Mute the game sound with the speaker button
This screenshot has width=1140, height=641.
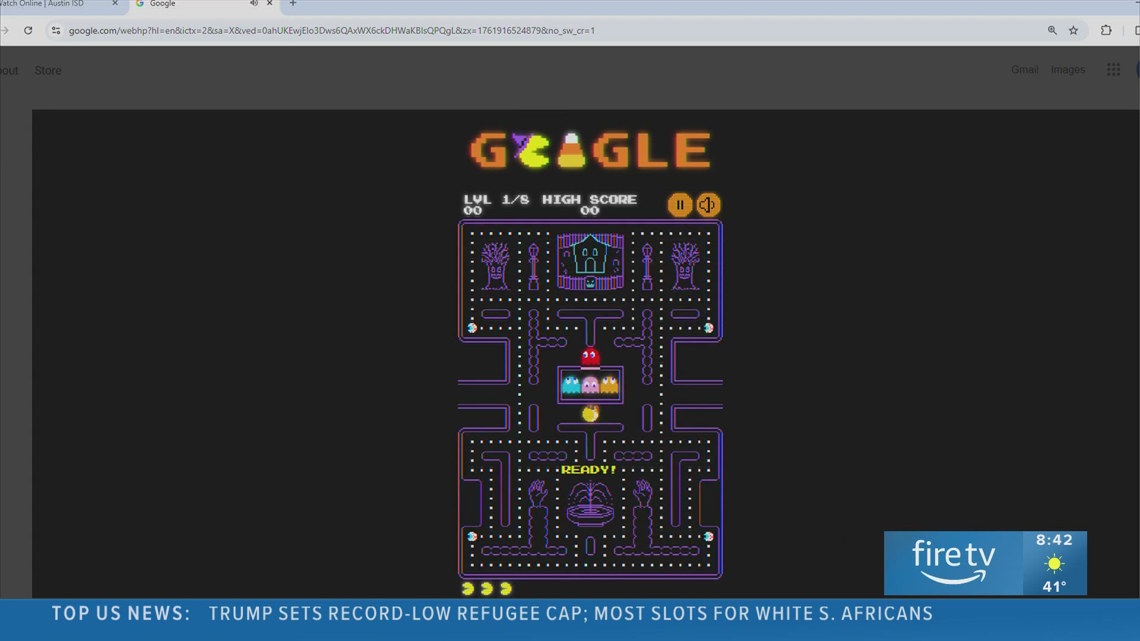click(709, 204)
